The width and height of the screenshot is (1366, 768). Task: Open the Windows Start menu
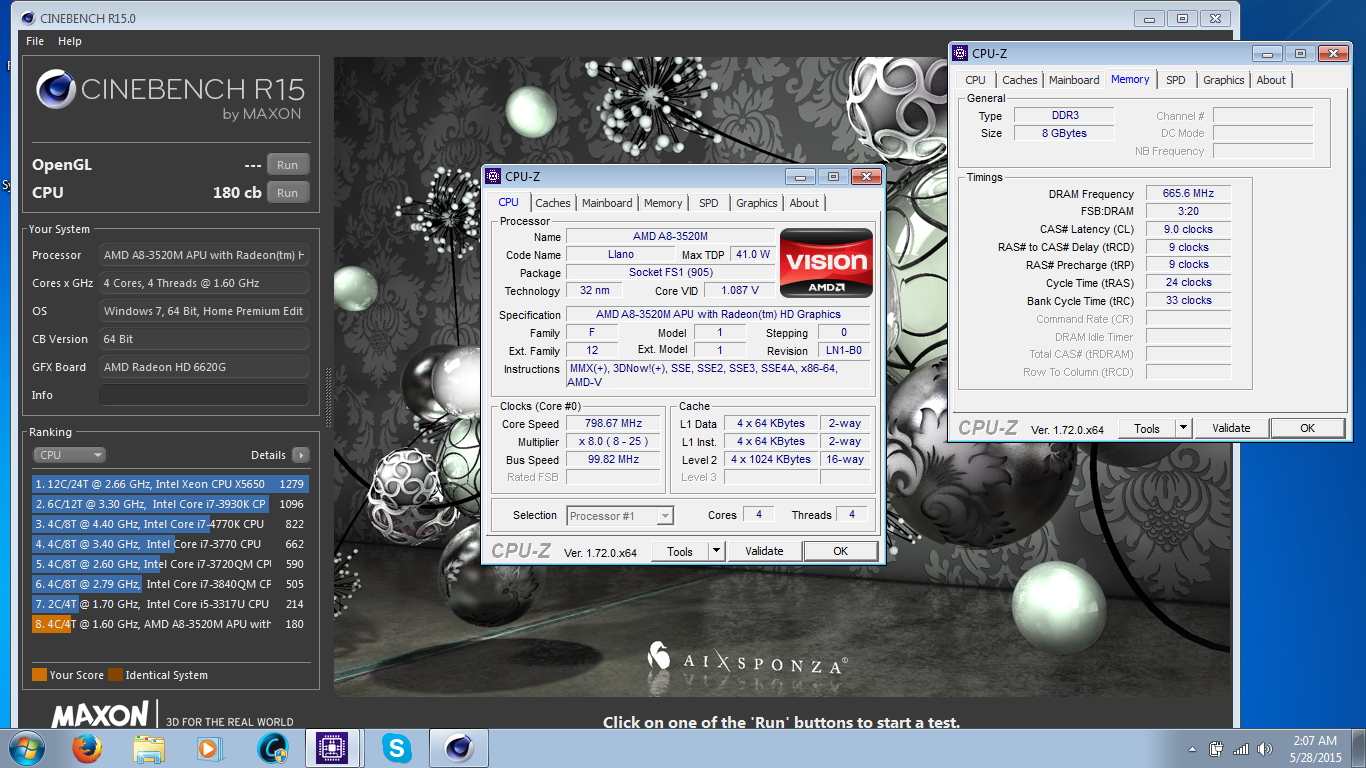pyautogui.click(x=25, y=748)
